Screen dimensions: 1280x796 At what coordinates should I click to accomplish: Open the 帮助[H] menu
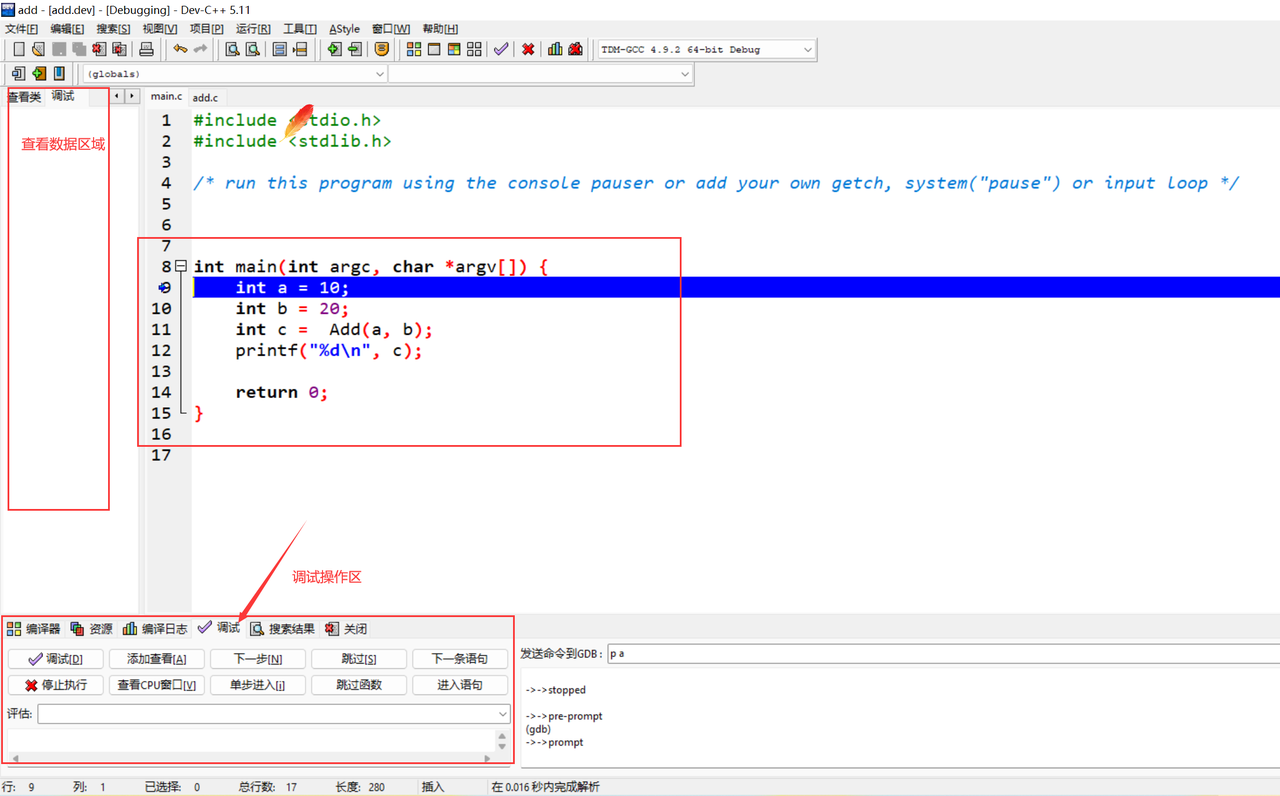coord(440,29)
